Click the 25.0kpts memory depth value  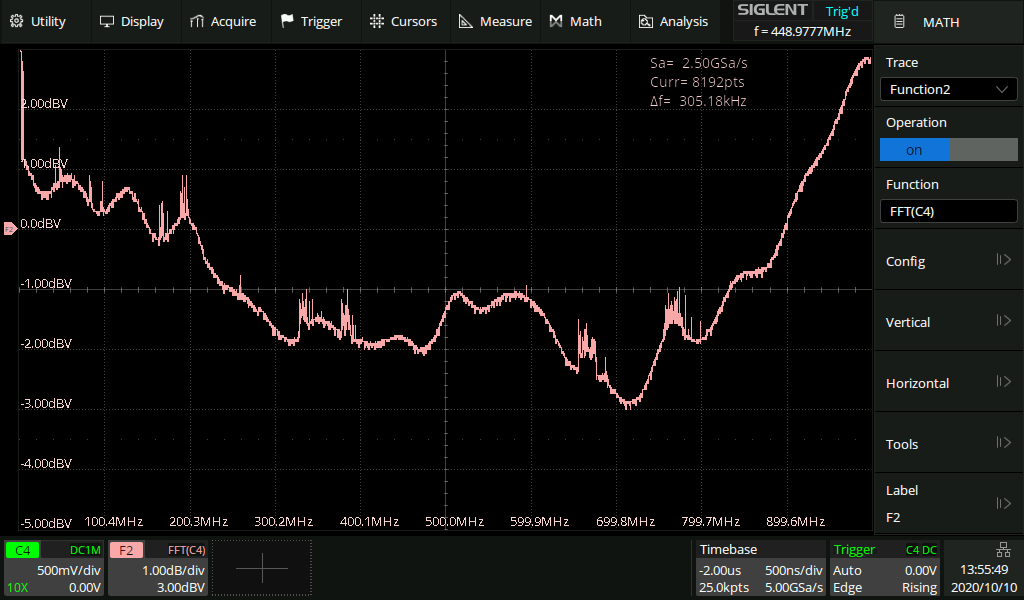pyautogui.click(x=724, y=588)
